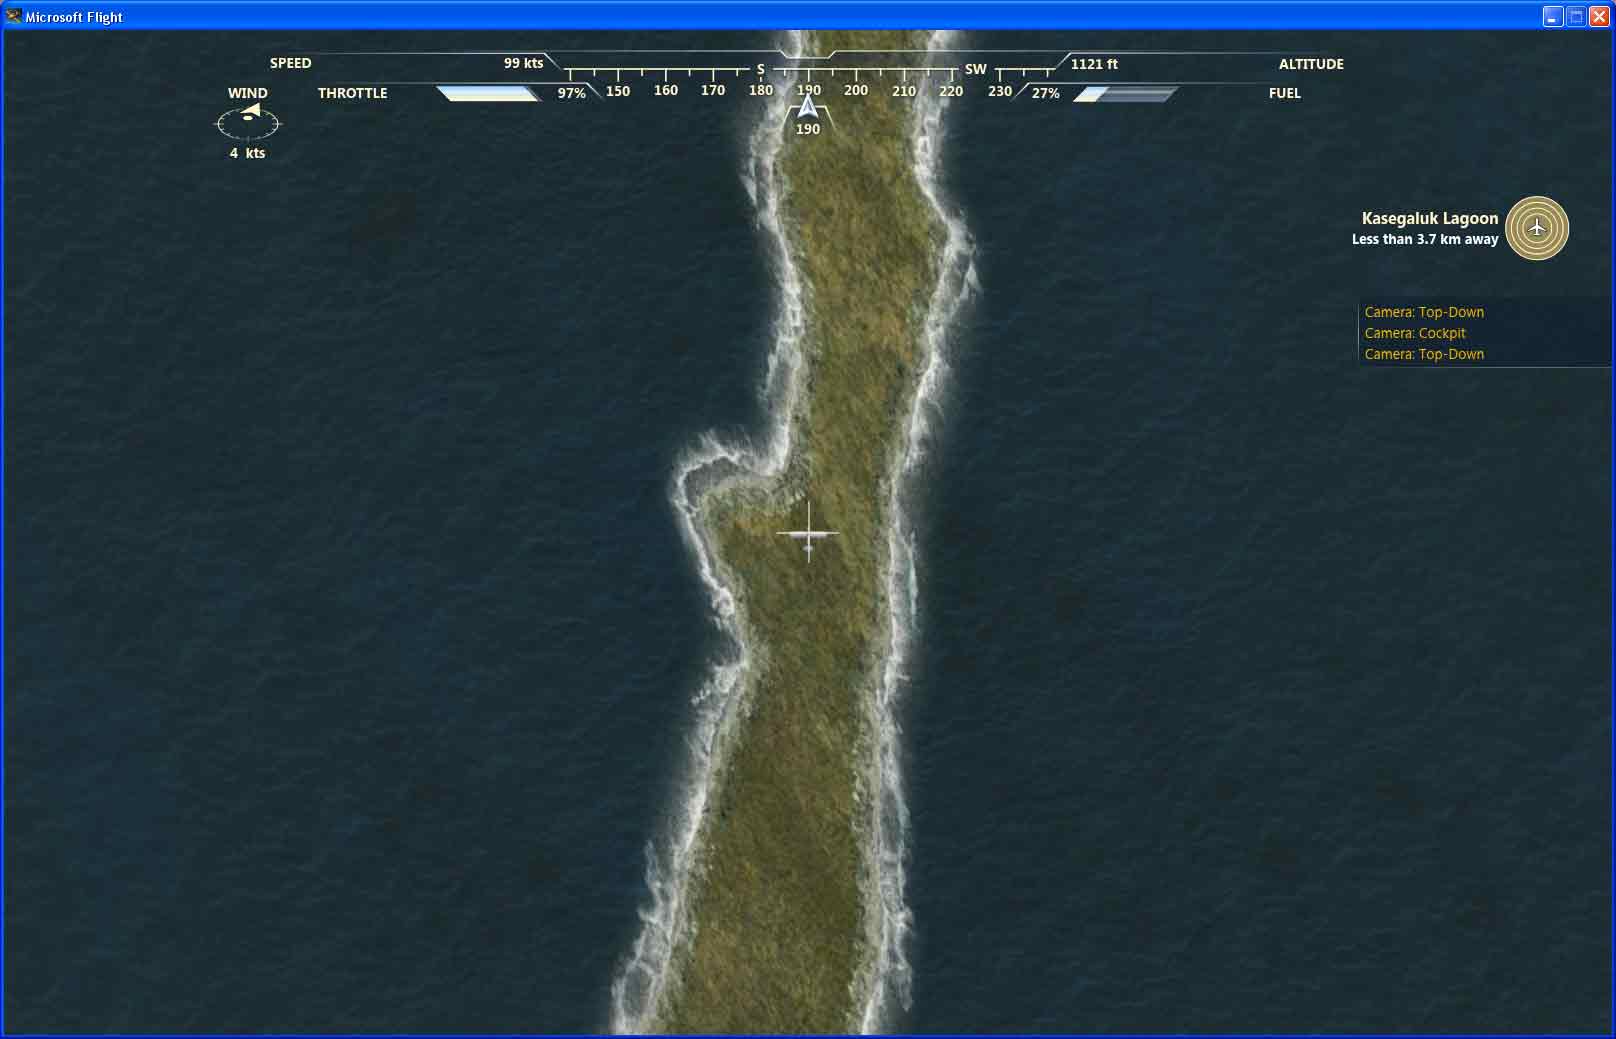Image resolution: width=1616 pixels, height=1039 pixels.
Task: Click the Microsoft Flight title bar icon
Action: [13, 16]
